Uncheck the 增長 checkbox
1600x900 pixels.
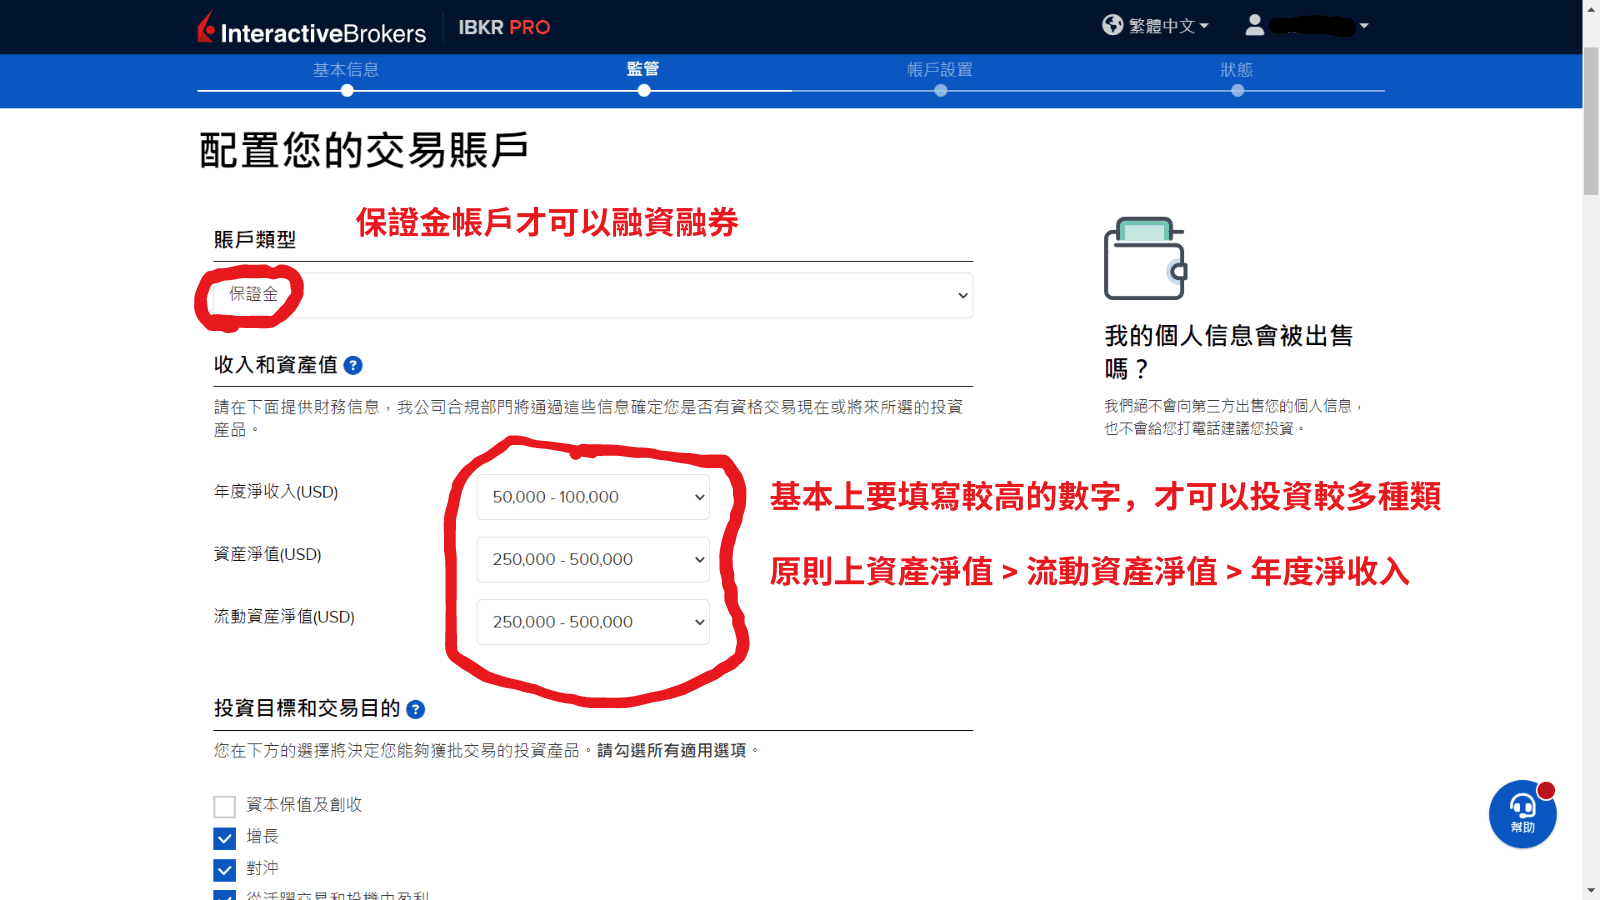[225, 837]
